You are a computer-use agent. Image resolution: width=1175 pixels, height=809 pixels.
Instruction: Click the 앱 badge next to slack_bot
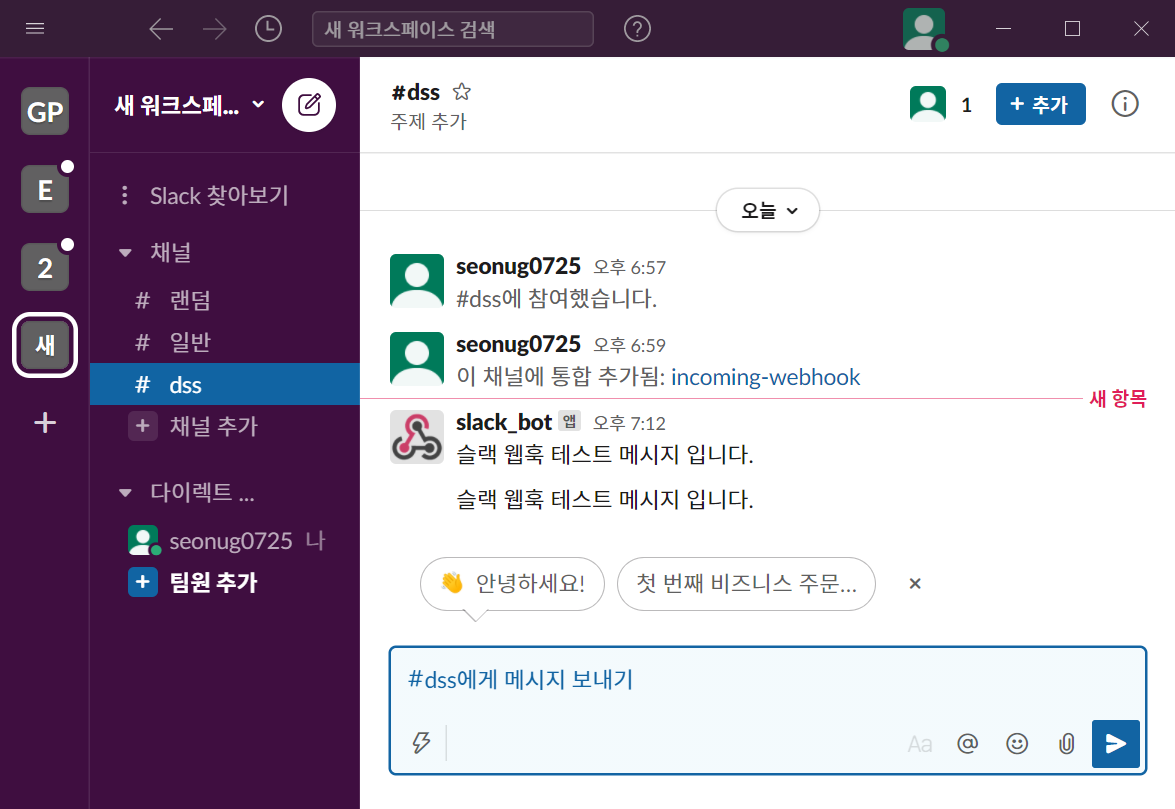pyautogui.click(x=570, y=421)
